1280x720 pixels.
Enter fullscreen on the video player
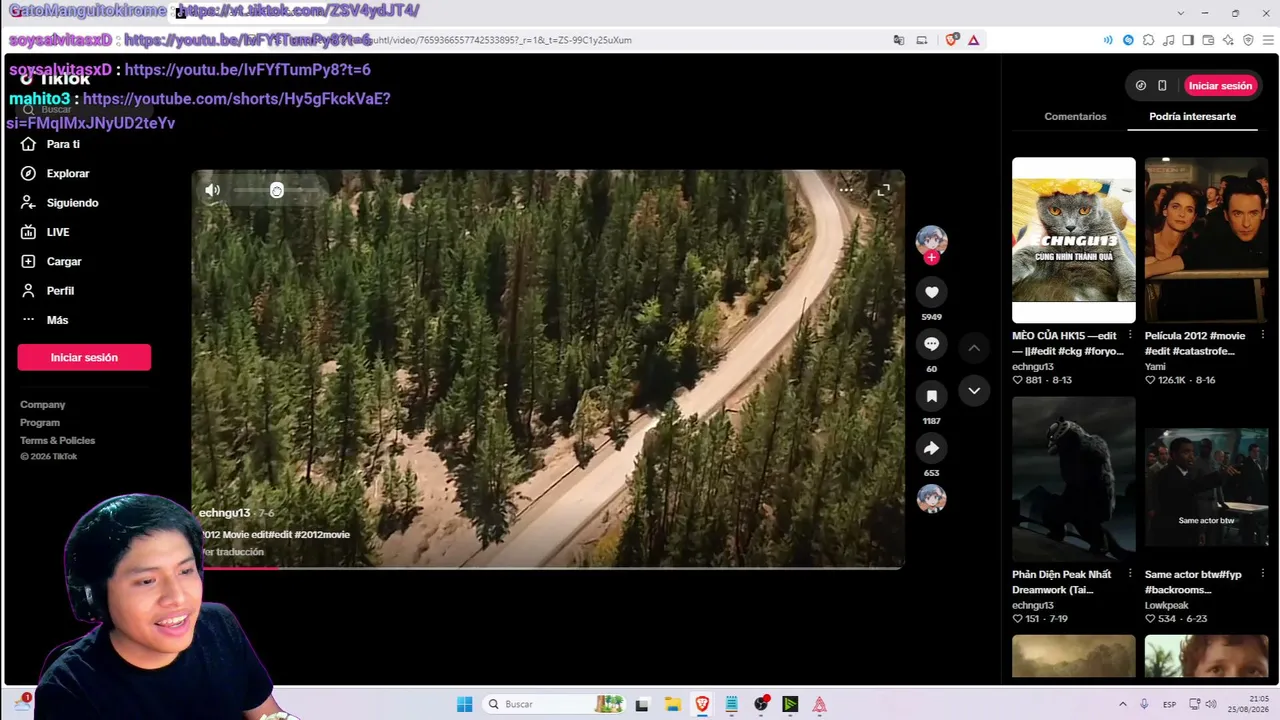[x=884, y=189]
